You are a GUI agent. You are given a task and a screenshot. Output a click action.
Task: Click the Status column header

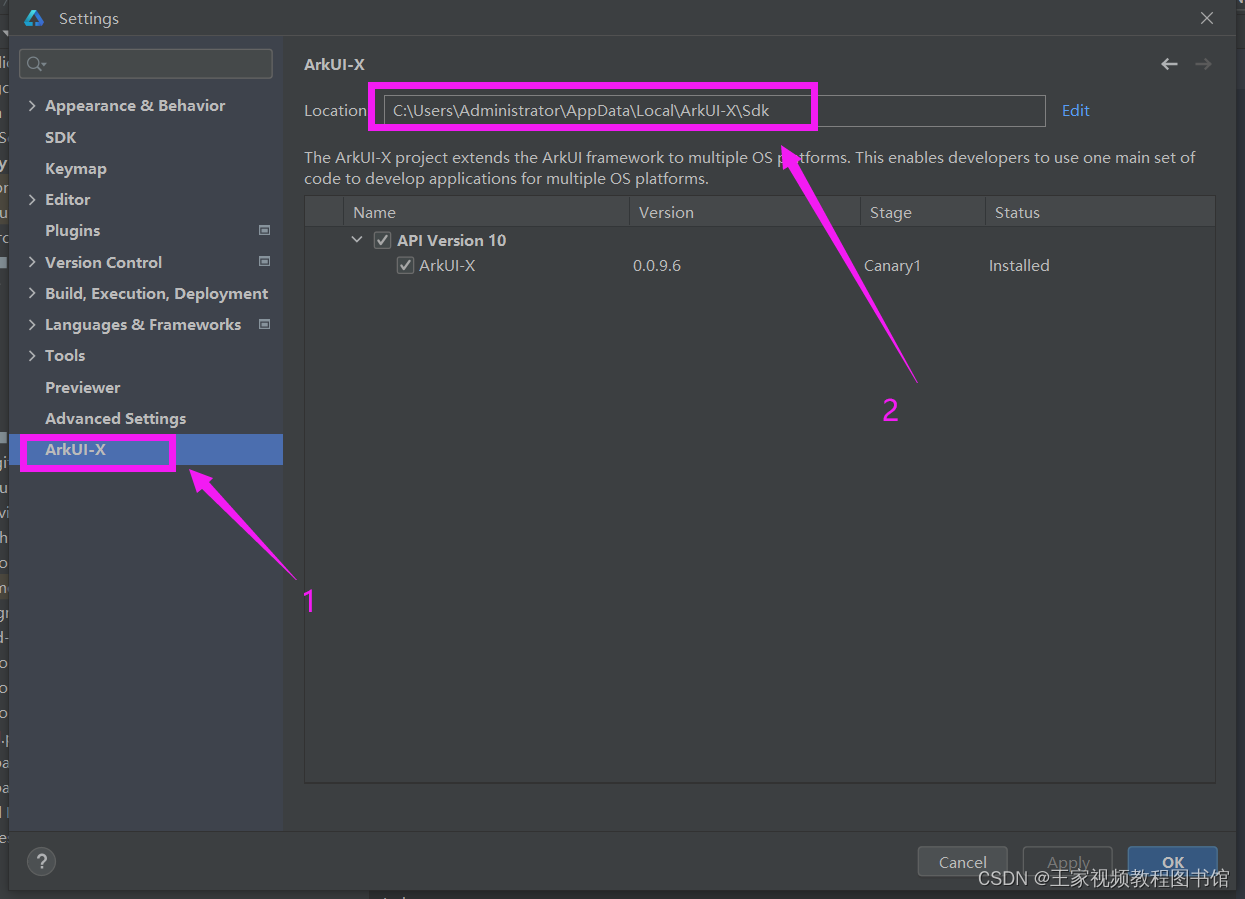(1100, 212)
